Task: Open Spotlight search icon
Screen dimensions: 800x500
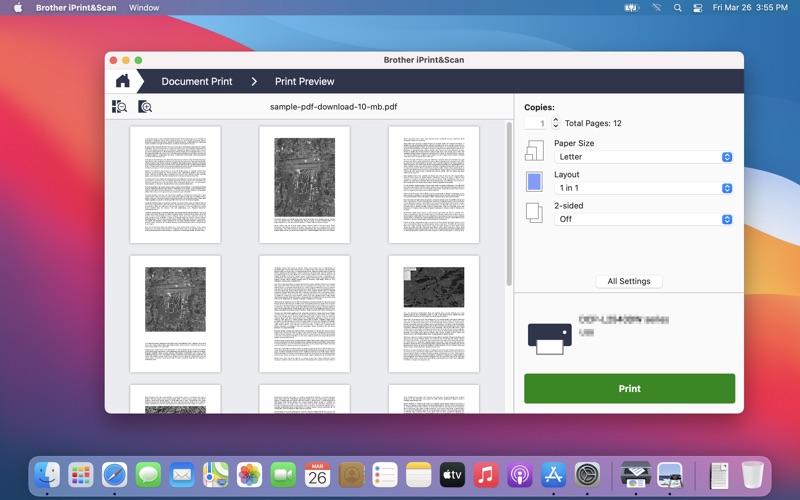Action: click(x=678, y=8)
